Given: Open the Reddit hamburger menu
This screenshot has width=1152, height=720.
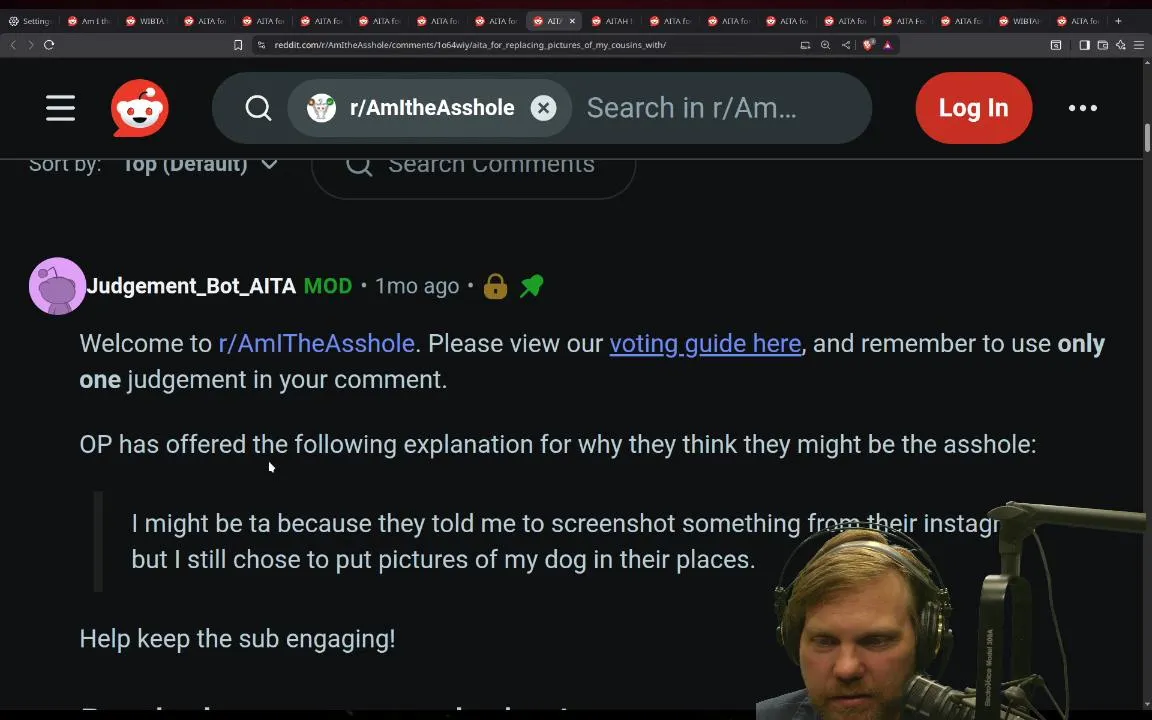Looking at the screenshot, I should 60,108.
